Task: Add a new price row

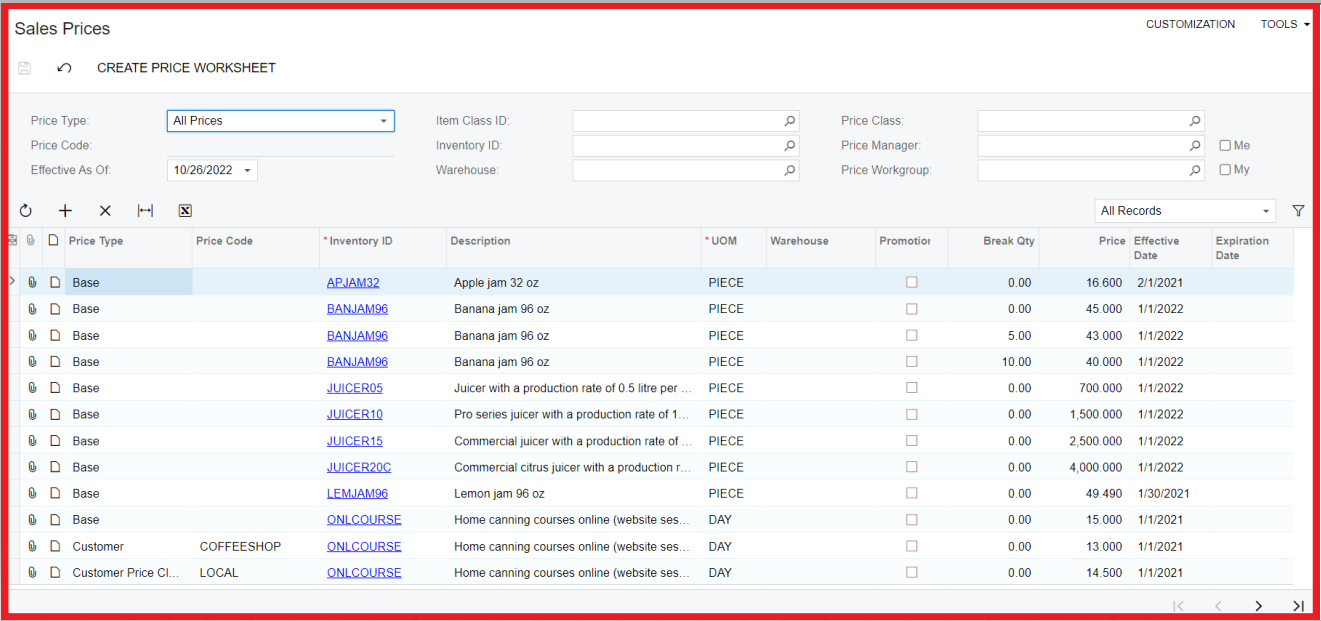Action: click(x=65, y=210)
